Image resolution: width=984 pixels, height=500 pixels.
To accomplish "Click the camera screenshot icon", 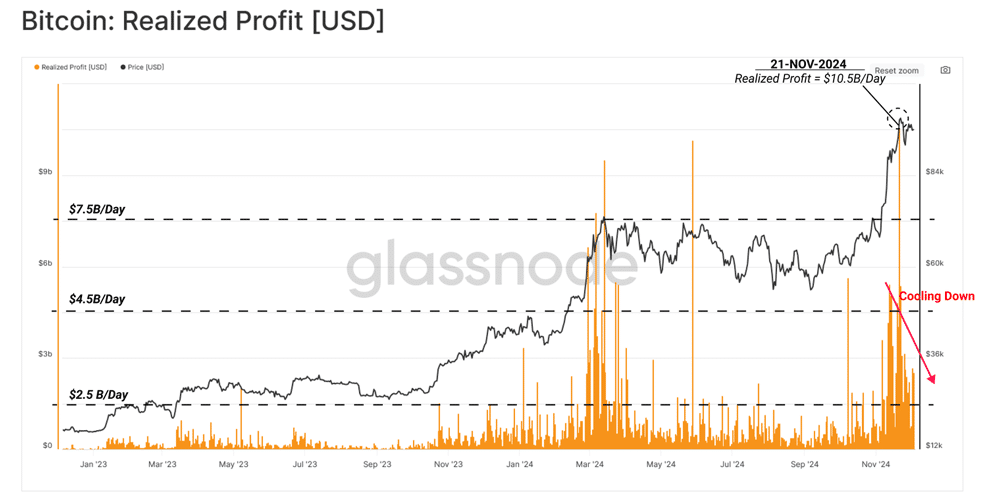I will coord(945,70).
